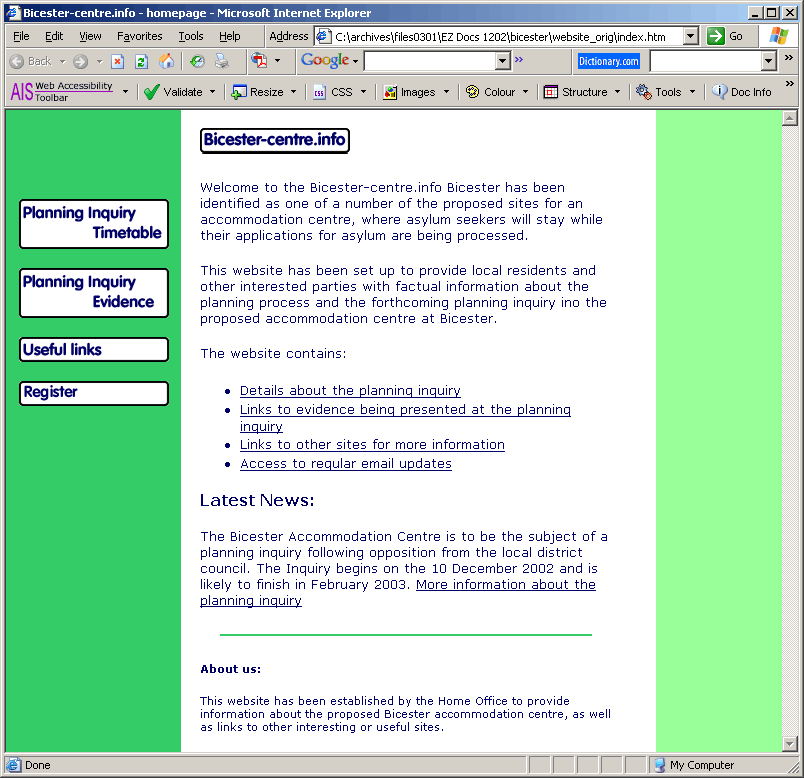Open the Help menu

[x=230, y=36]
